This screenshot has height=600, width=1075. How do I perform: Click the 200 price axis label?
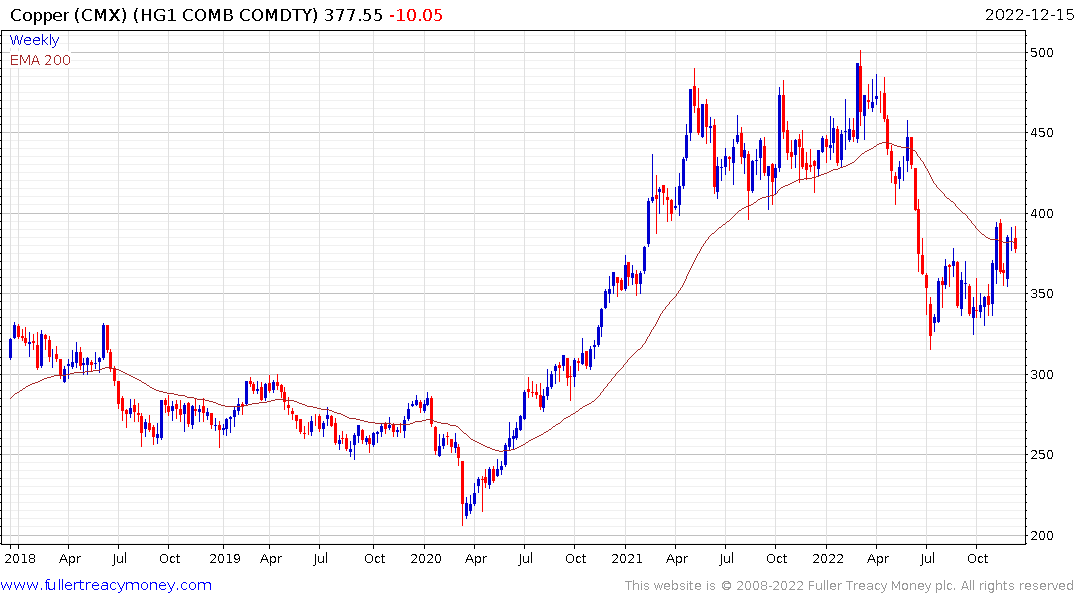[x=1041, y=536]
